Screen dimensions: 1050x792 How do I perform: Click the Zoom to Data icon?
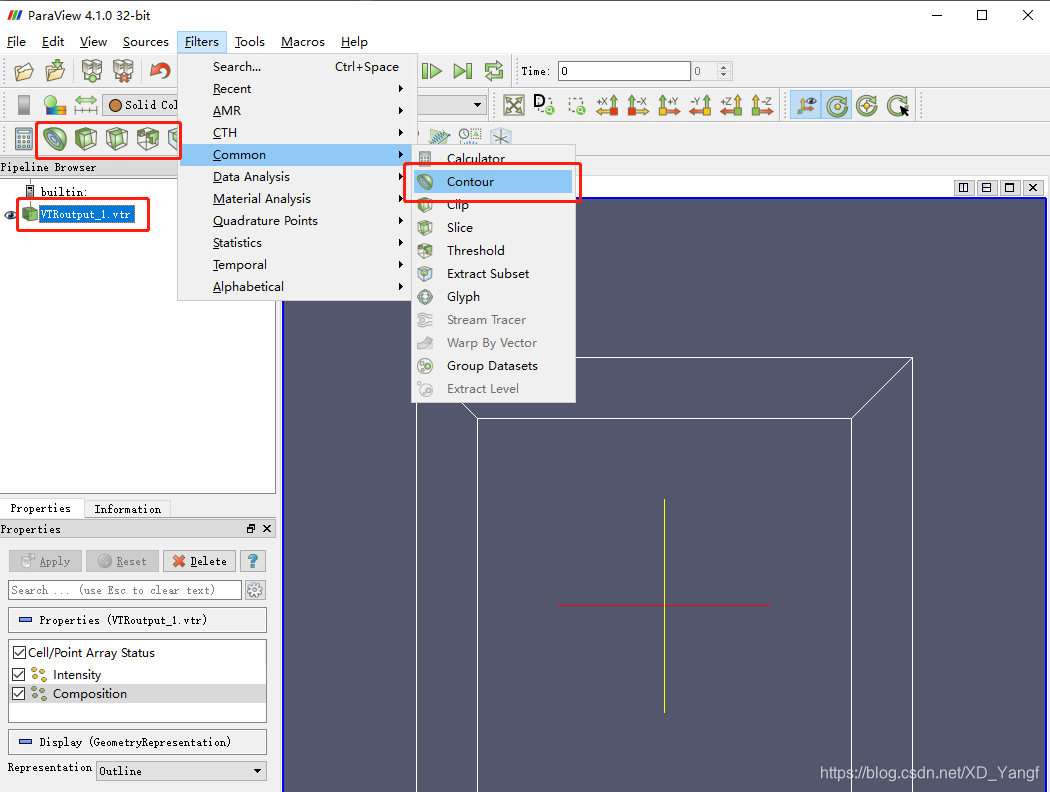544,105
